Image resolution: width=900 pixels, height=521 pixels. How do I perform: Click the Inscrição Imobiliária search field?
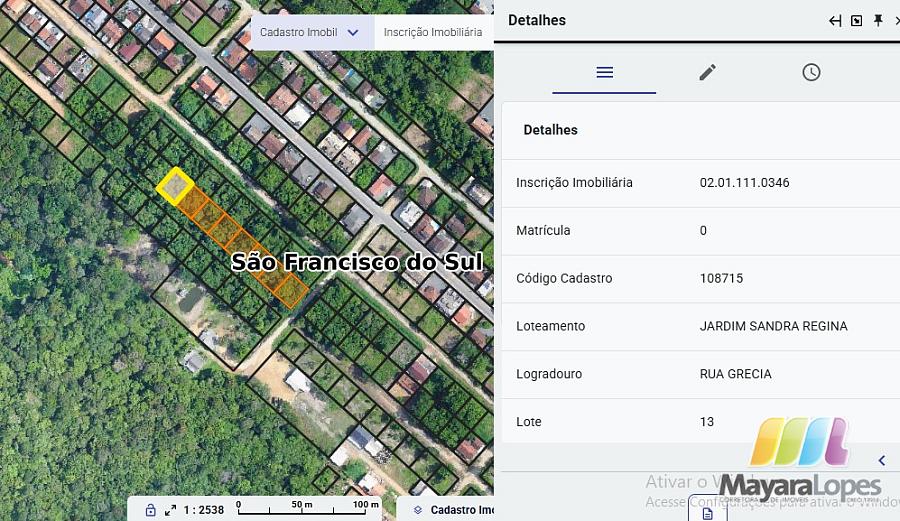click(433, 32)
